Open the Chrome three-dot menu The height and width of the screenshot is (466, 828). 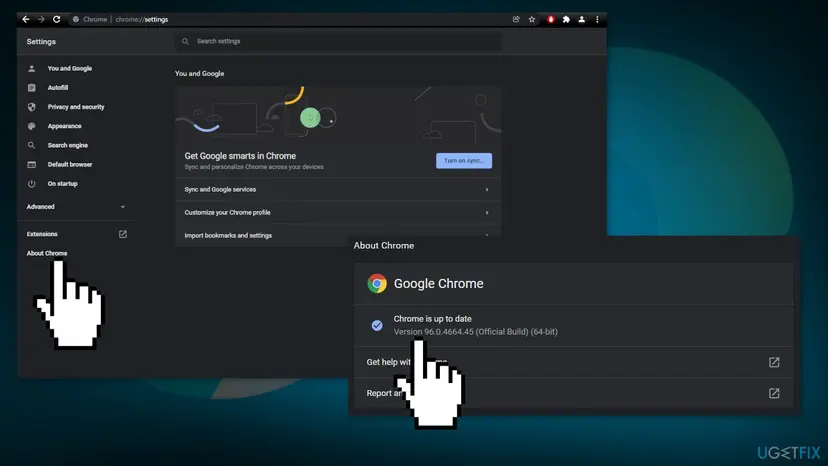(x=597, y=20)
